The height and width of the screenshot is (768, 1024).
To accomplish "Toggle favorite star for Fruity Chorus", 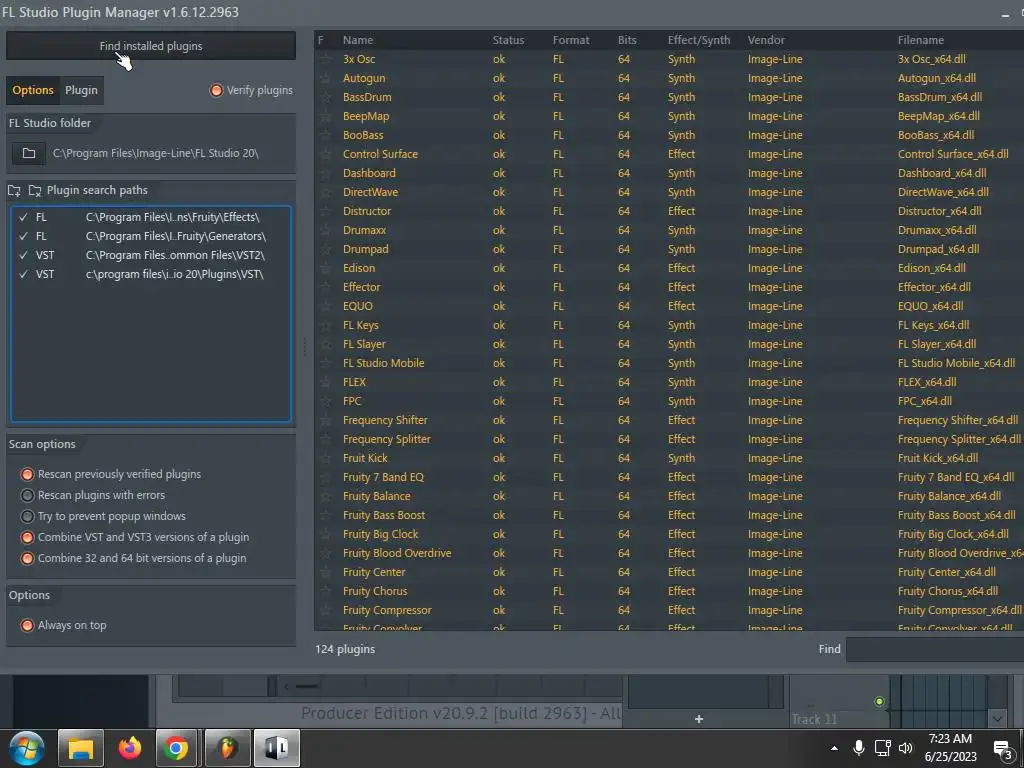I will tap(325, 591).
